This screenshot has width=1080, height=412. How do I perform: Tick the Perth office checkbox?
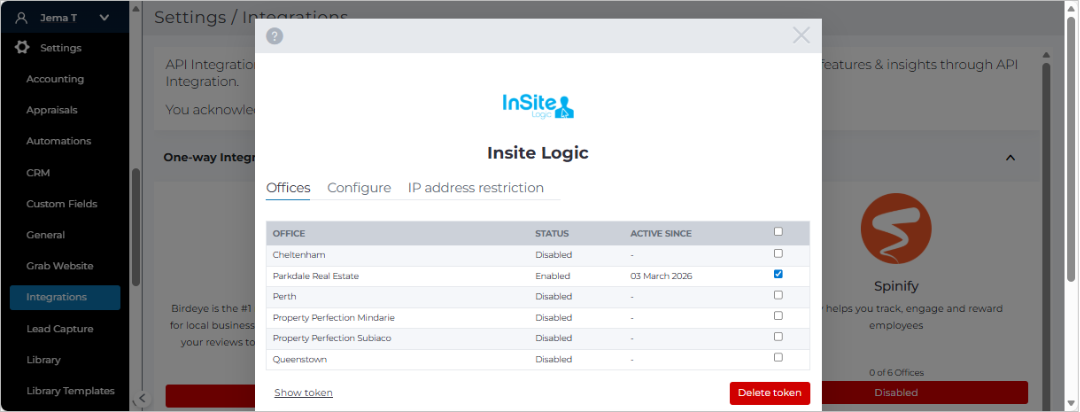coord(778,295)
